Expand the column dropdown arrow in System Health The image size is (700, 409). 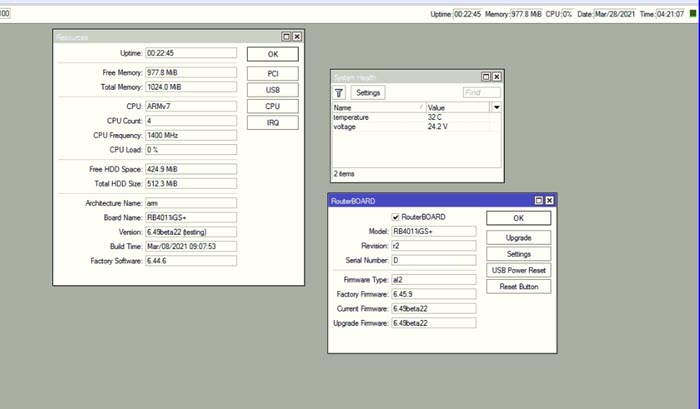497,107
